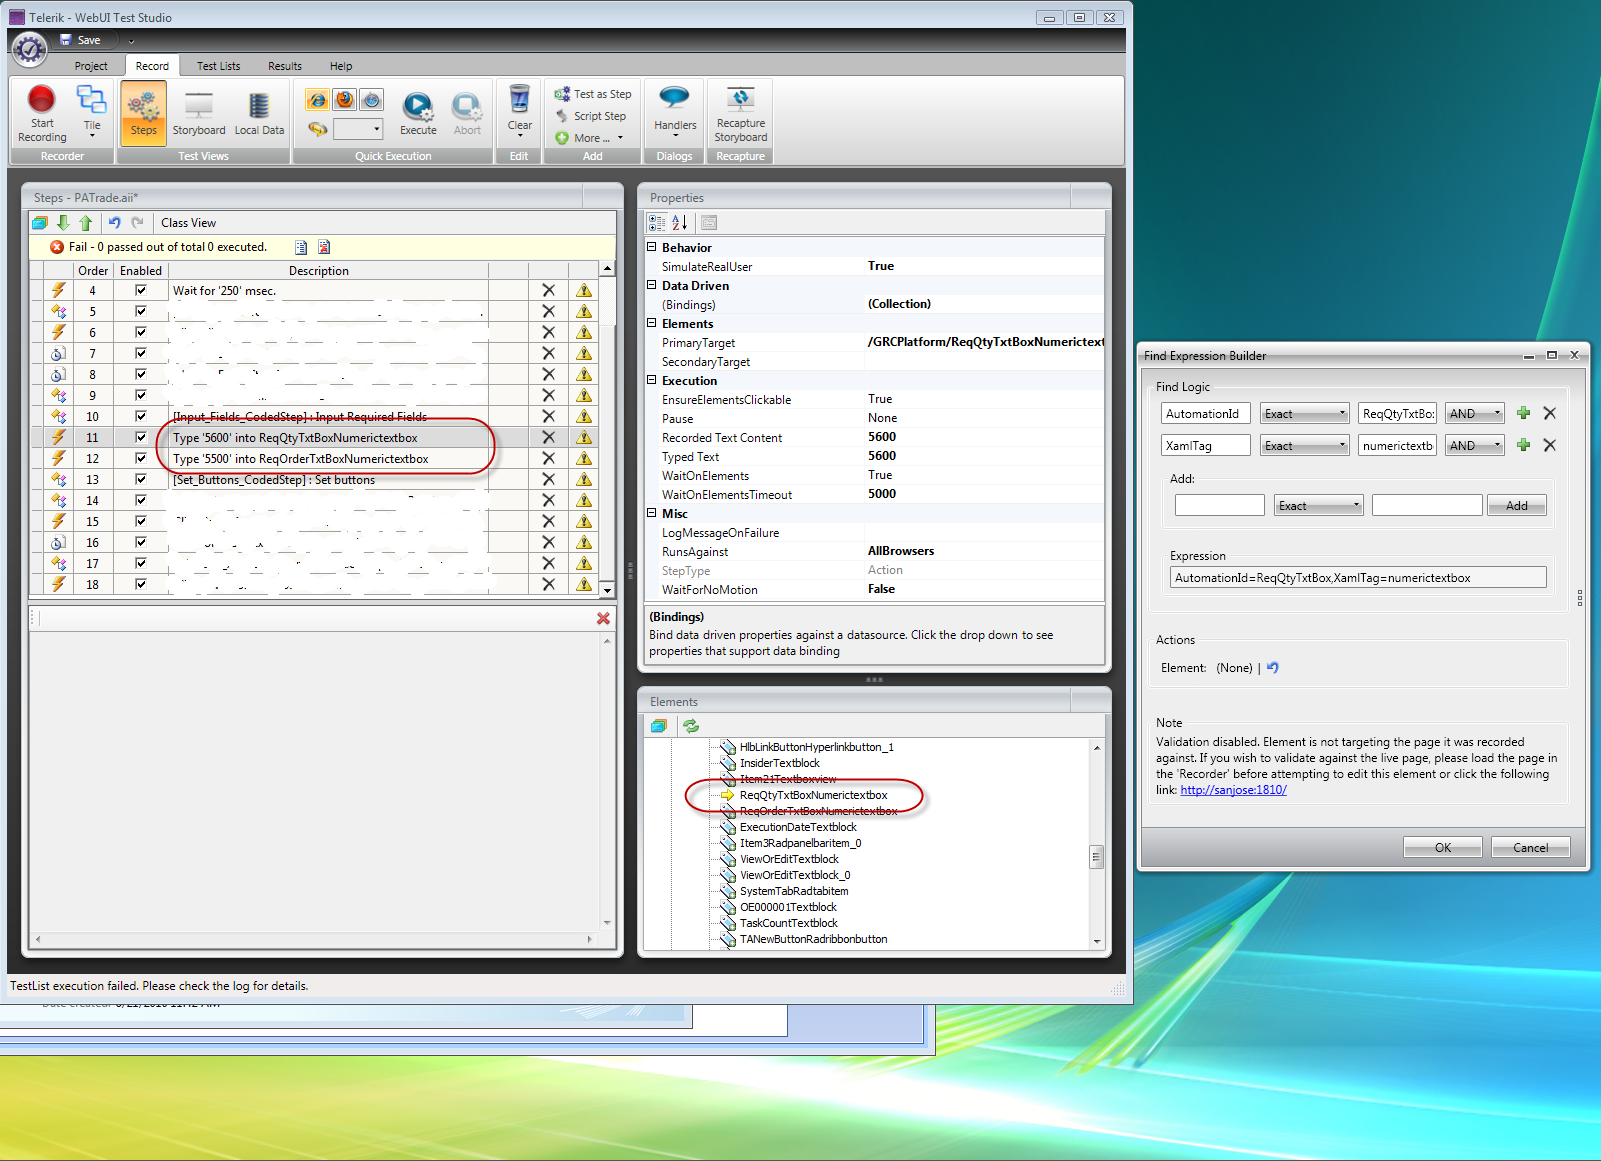The width and height of the screenshot is (1601, 1161).
Task: Move the selected step down
Action: click(x=63, y=223)
